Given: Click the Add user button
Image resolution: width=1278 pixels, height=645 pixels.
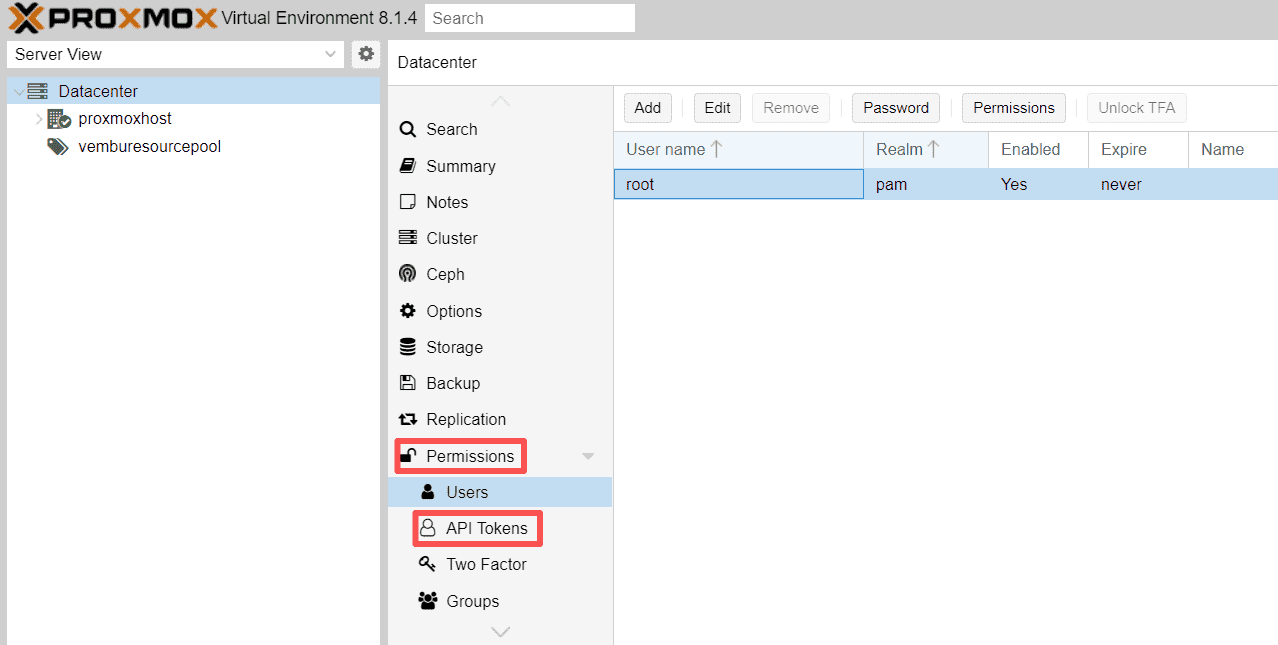Looking at the screenshot, I should click(648, 108).
